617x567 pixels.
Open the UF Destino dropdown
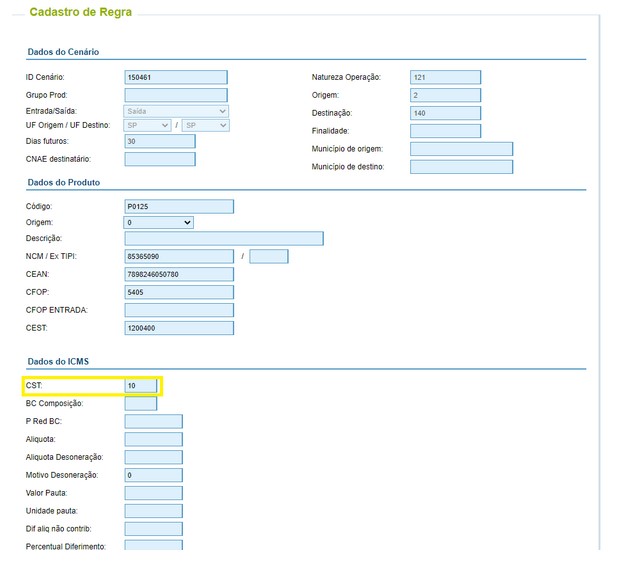[205, 126]
